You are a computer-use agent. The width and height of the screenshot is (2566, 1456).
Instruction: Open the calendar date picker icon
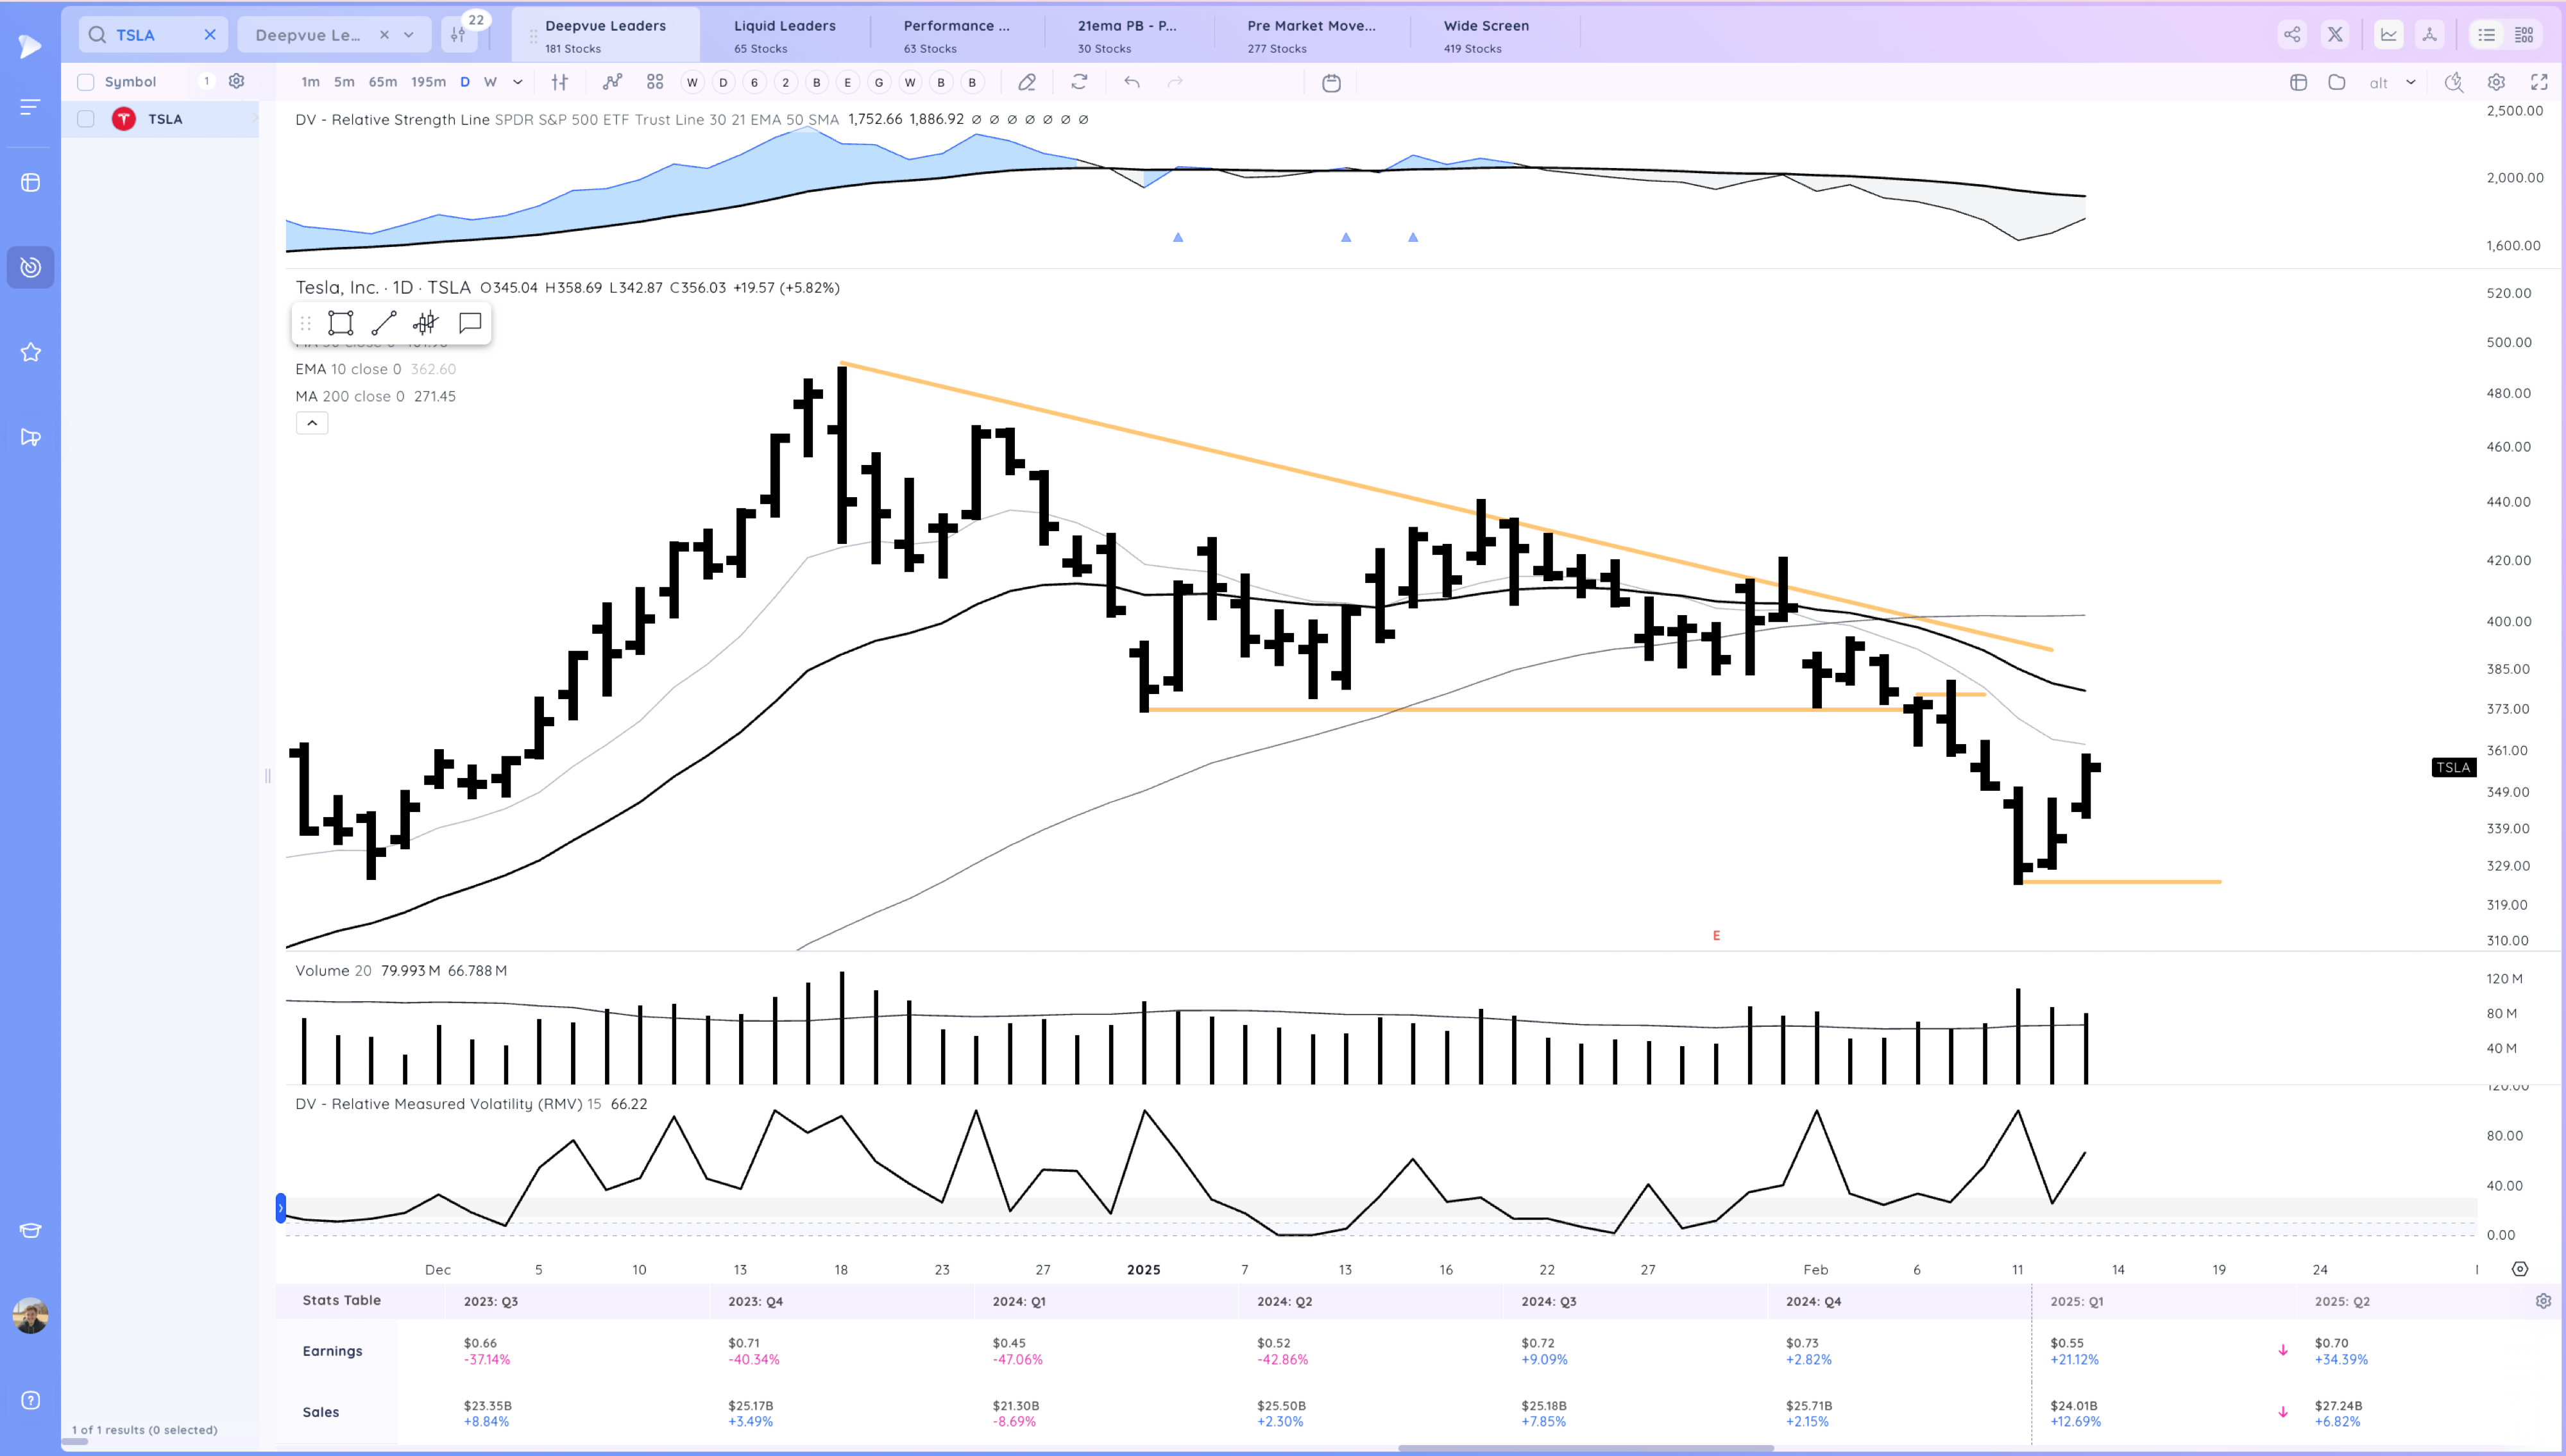pos(1331,83)
